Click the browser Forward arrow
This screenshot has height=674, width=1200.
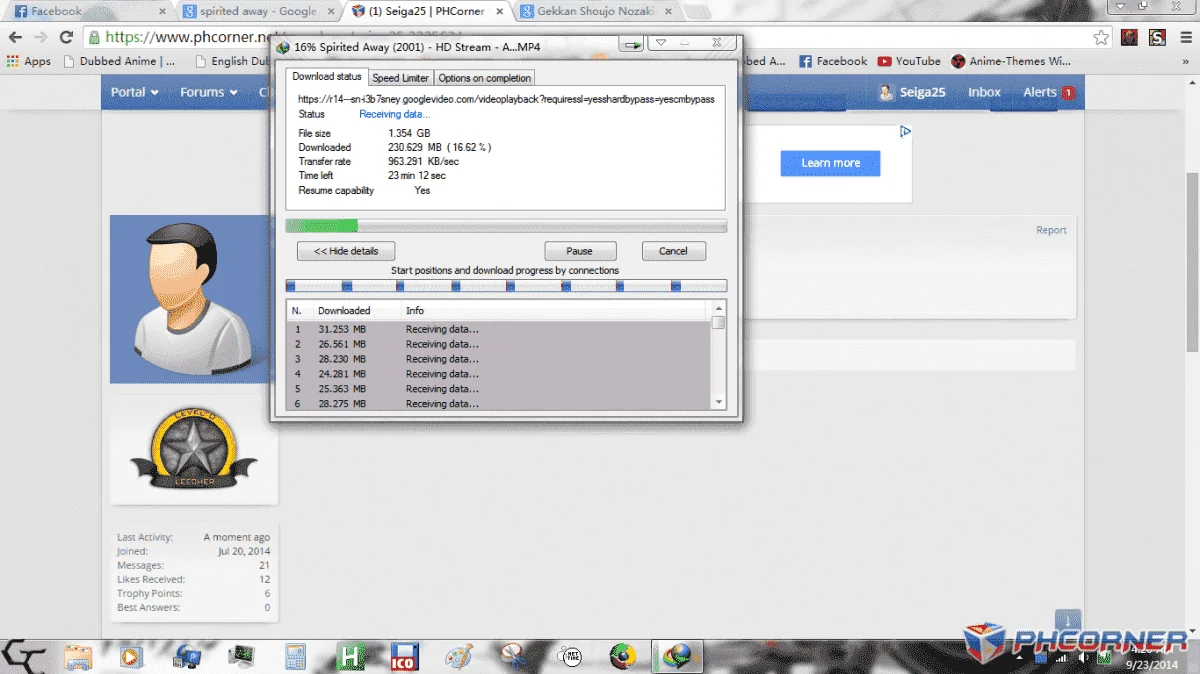coord(41,37)
